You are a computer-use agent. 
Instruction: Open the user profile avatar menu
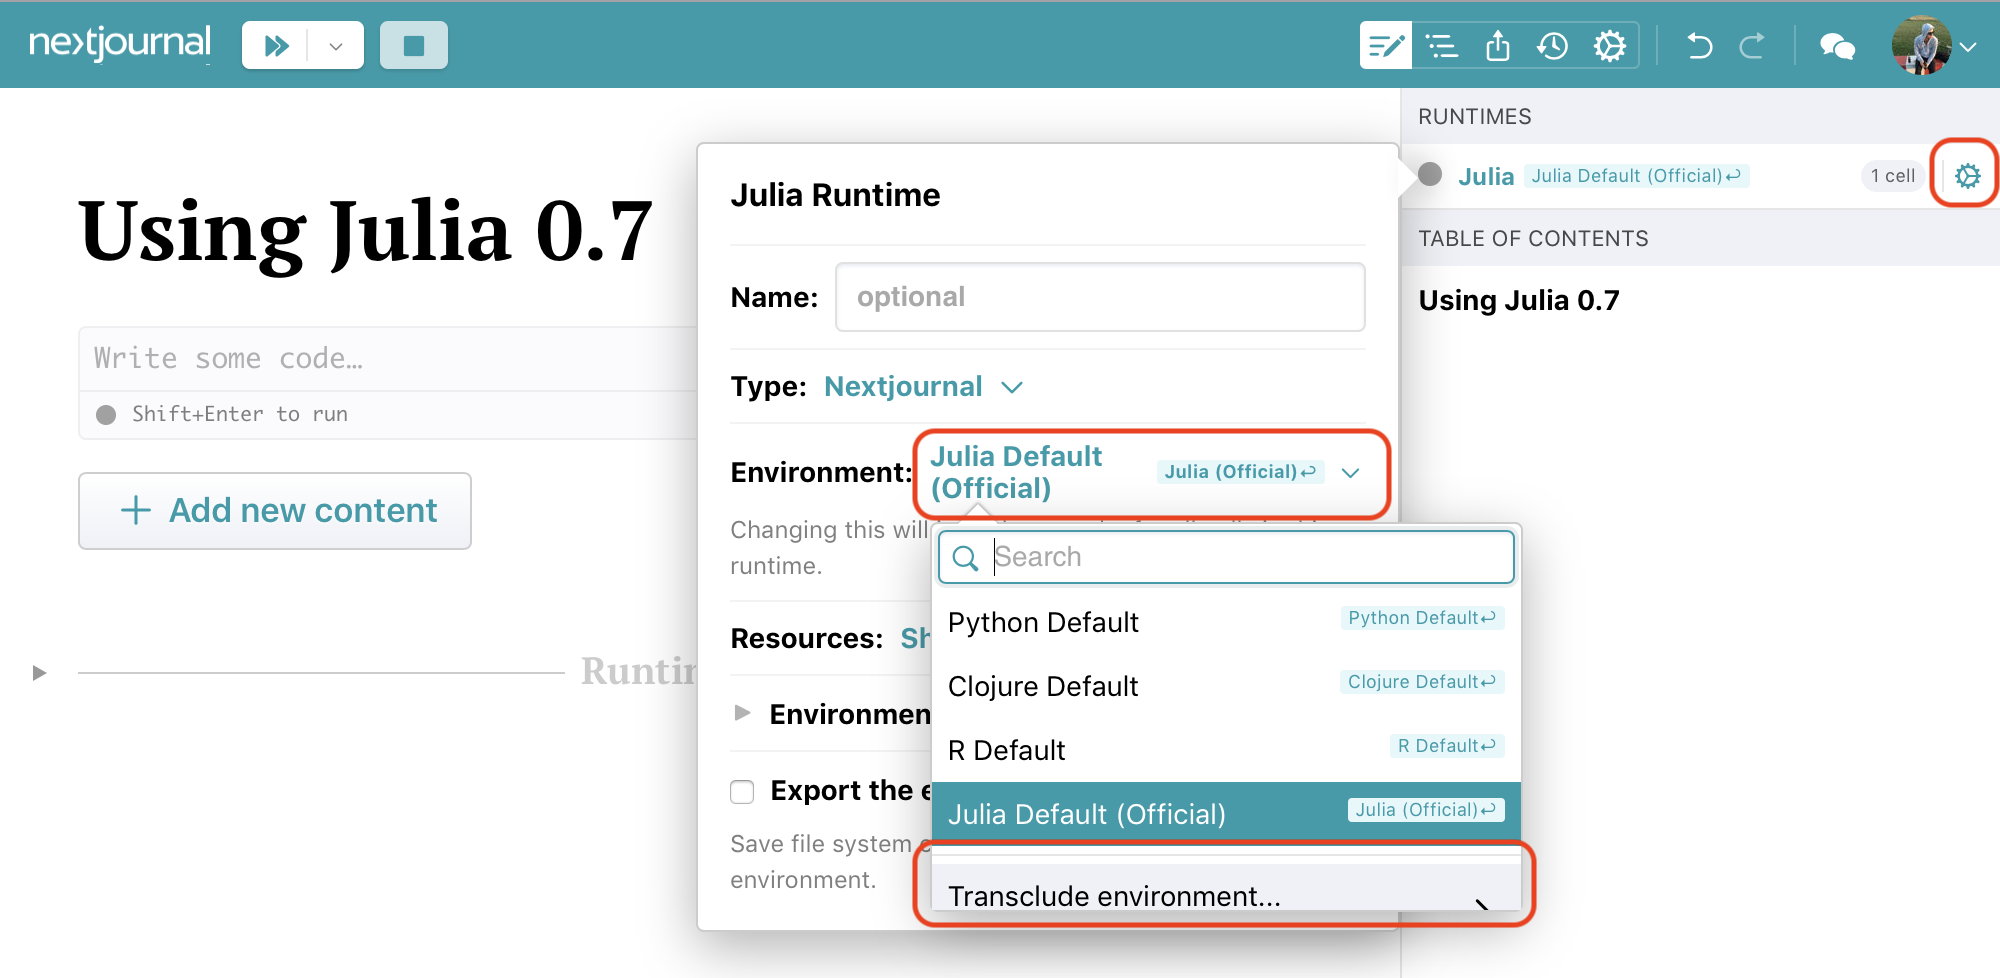click(x=1921, y=45)
